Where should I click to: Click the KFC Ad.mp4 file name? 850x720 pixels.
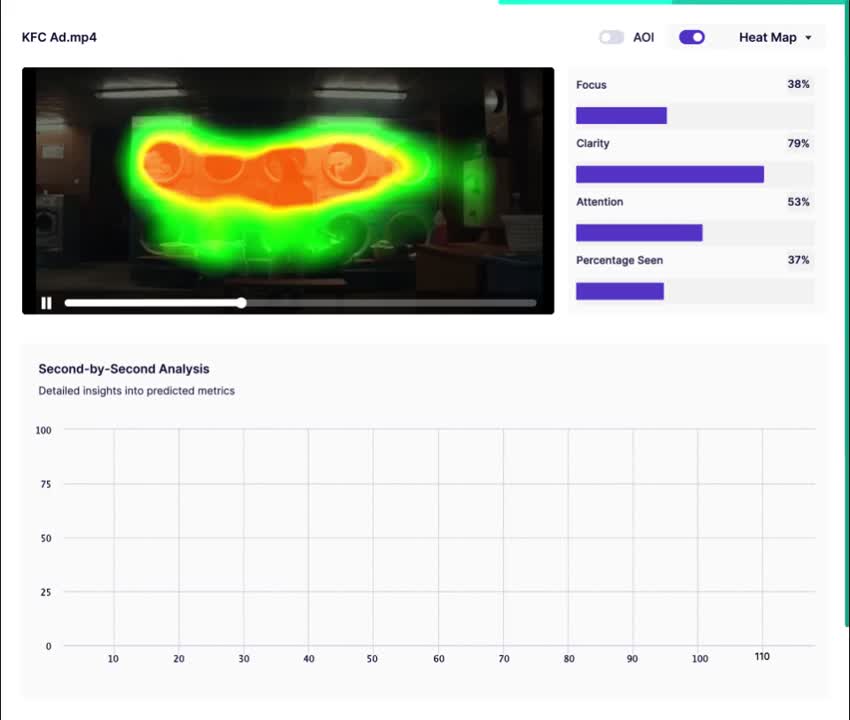coord(59,37)
